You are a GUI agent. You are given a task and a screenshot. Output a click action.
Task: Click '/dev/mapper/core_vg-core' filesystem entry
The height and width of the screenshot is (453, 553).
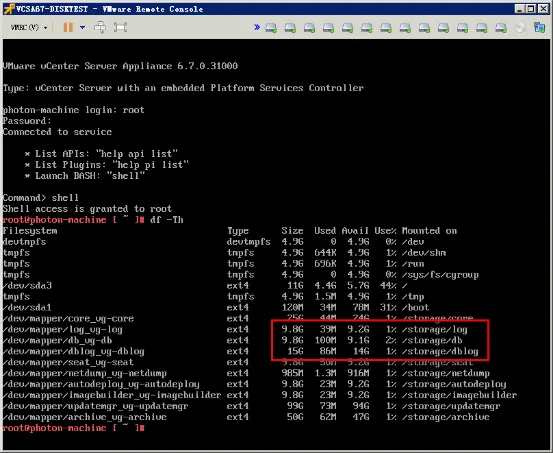[x=68, y=318]
